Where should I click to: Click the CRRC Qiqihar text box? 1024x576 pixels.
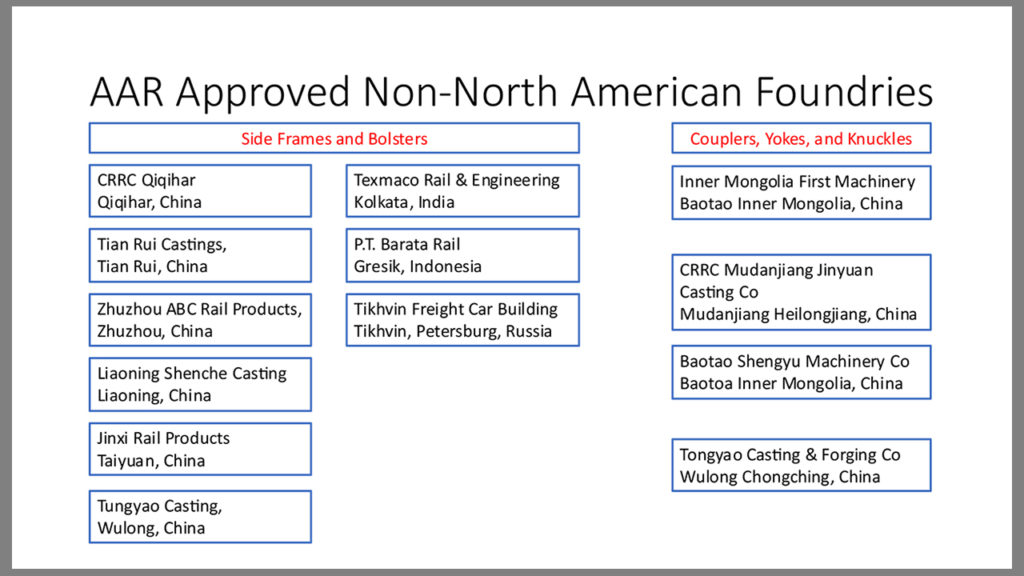point(200,191)
